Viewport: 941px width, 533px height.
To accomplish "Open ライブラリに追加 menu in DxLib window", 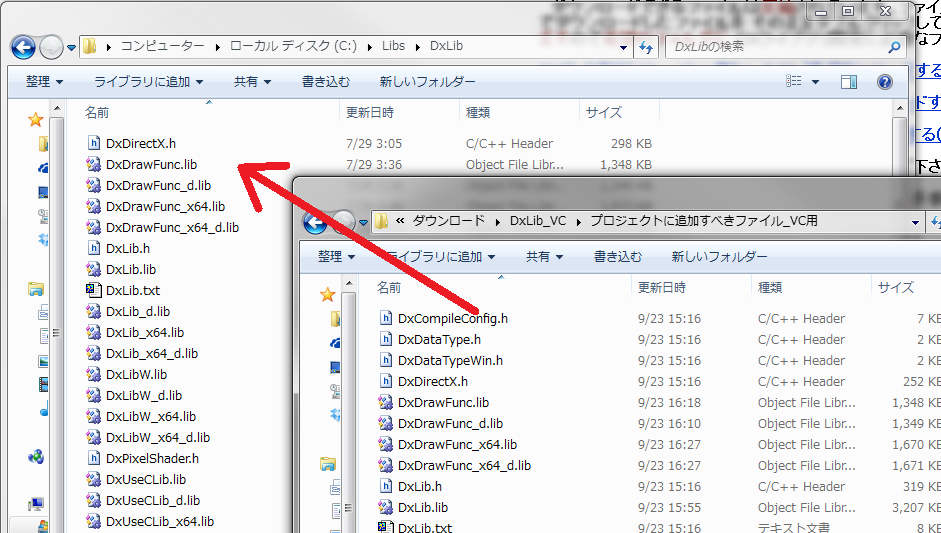I will pos(149,82).
